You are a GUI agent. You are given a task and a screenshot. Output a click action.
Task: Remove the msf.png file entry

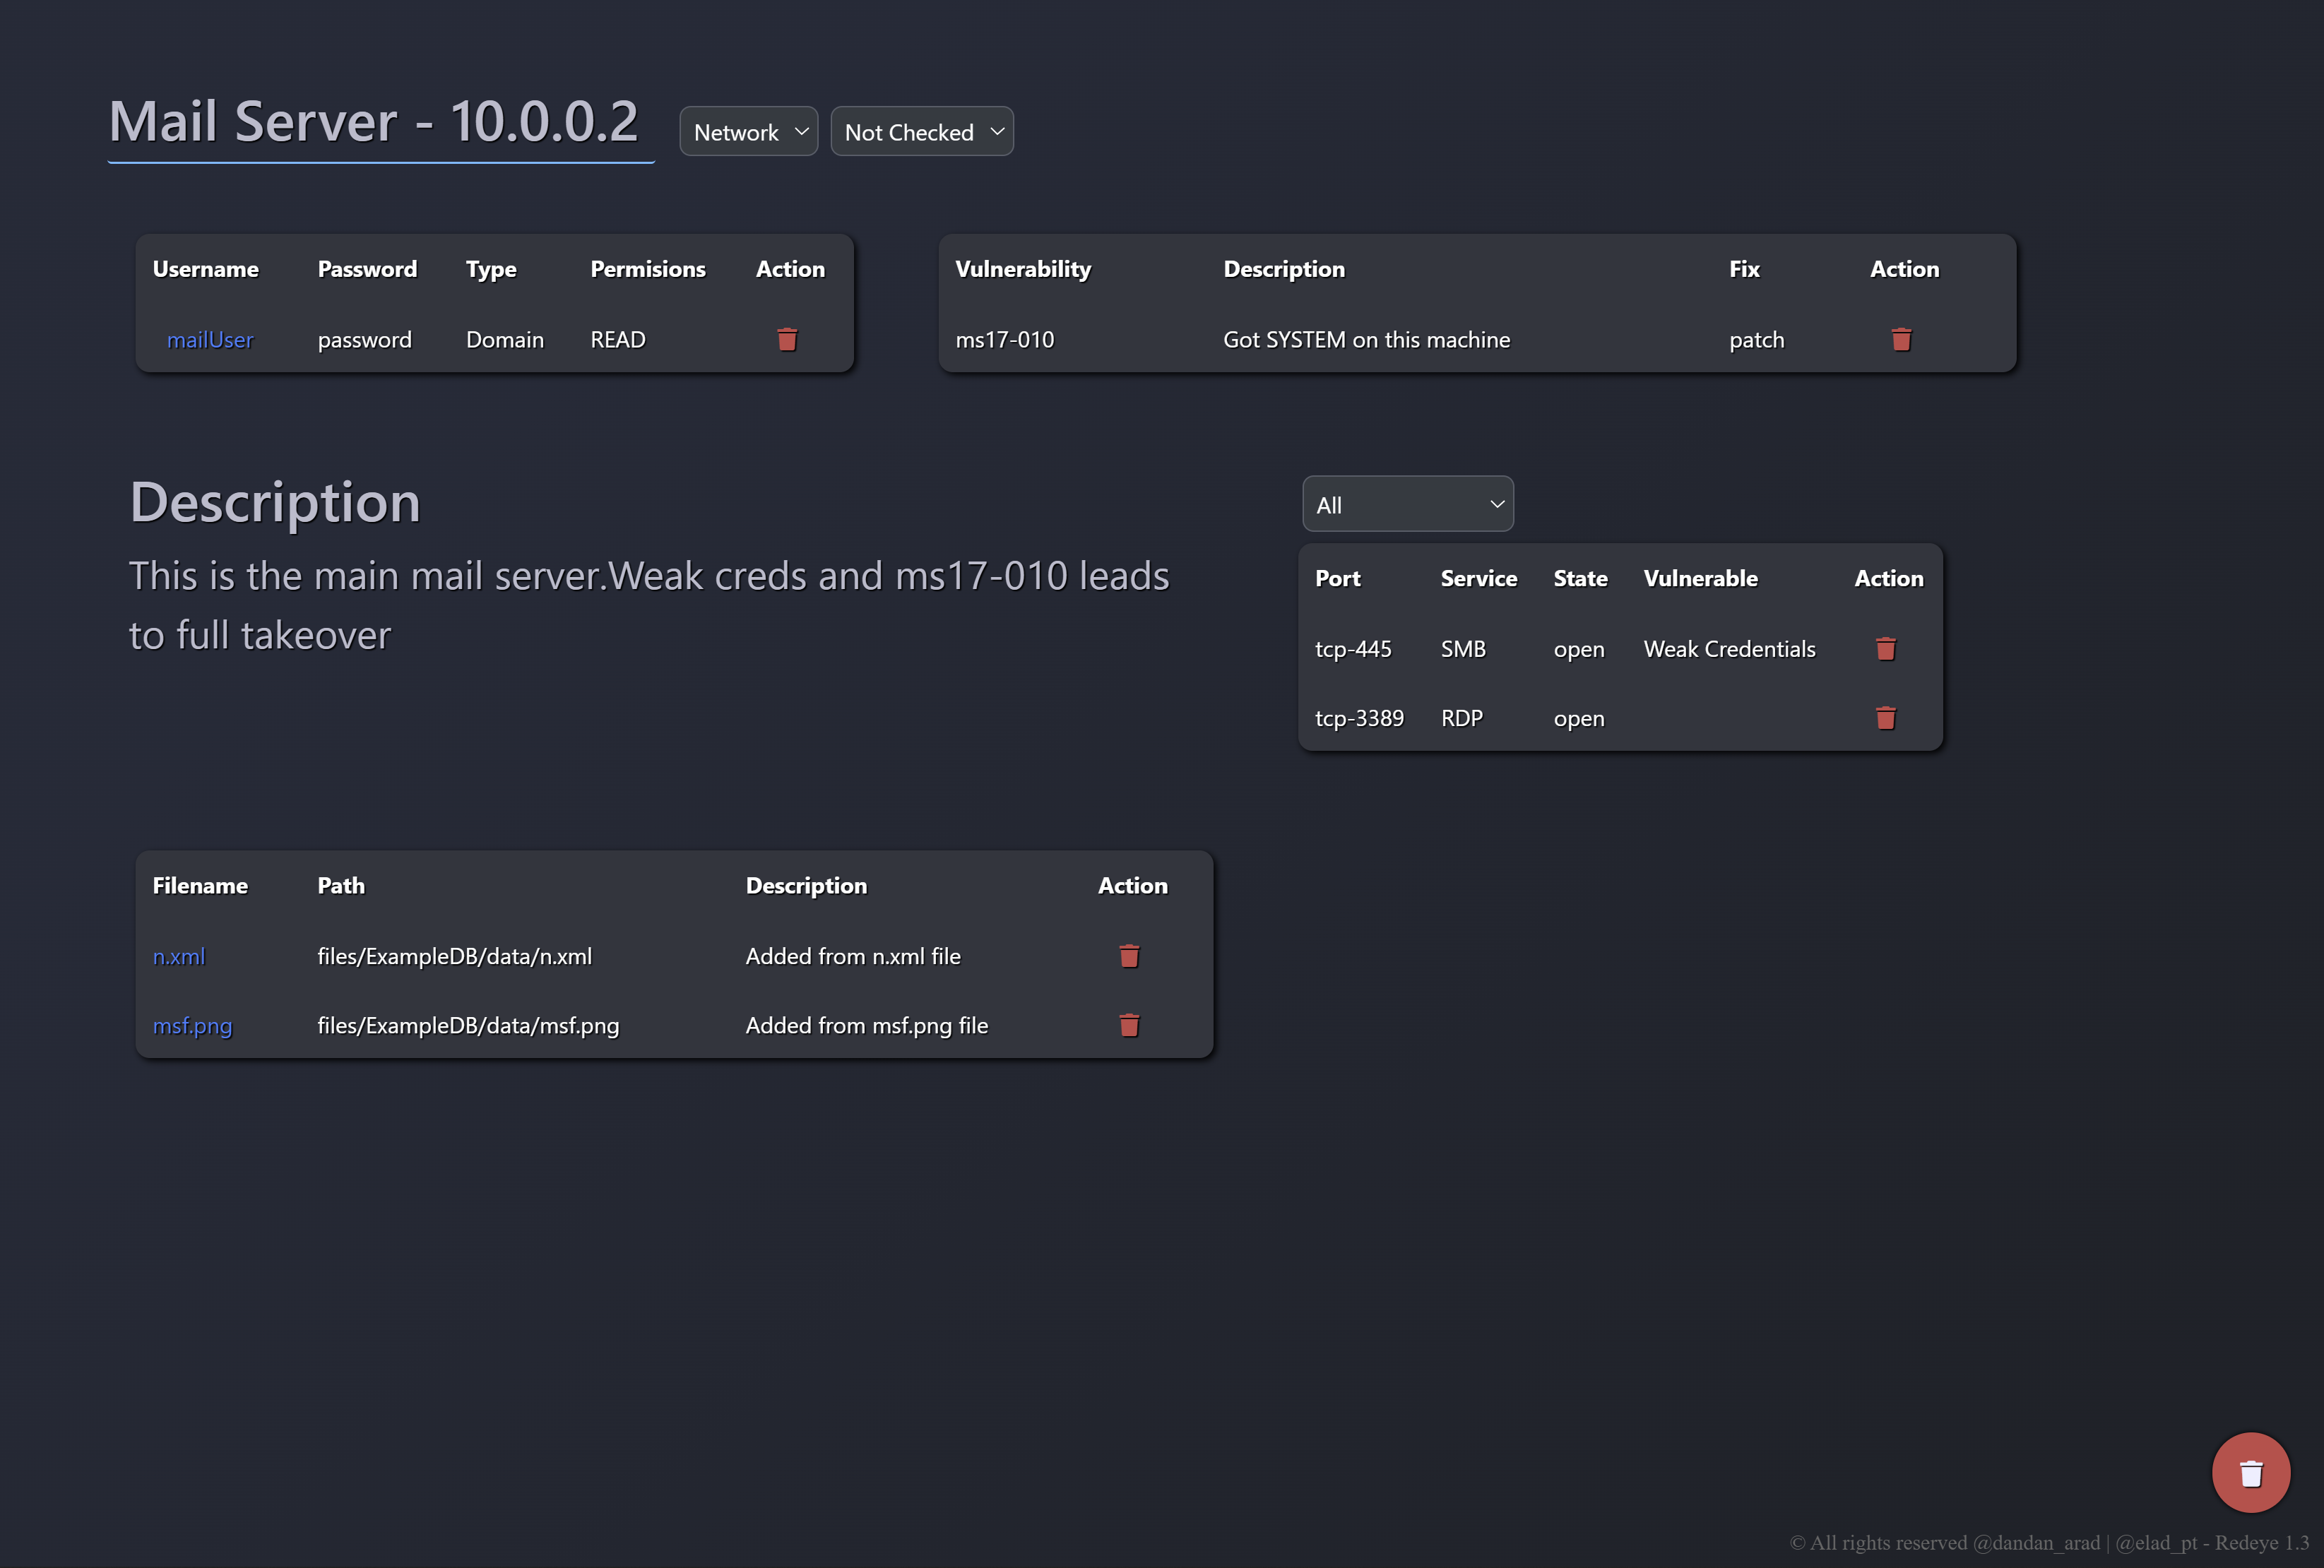[1129, 1025]
